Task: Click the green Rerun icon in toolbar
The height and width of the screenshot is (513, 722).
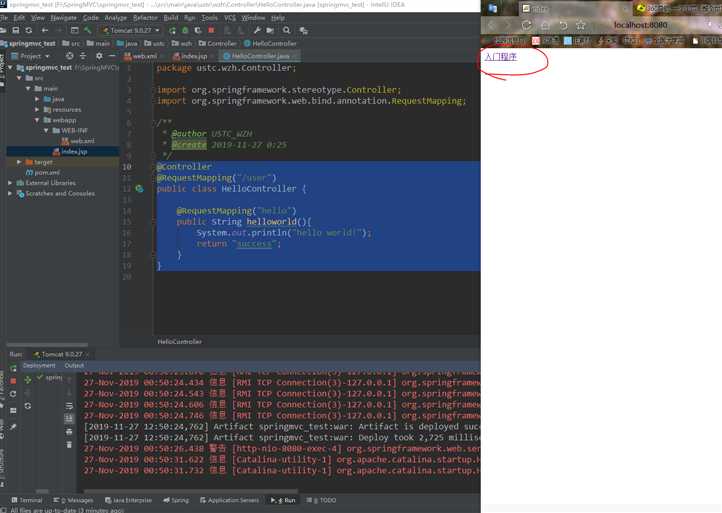Action: click(172, 30)
